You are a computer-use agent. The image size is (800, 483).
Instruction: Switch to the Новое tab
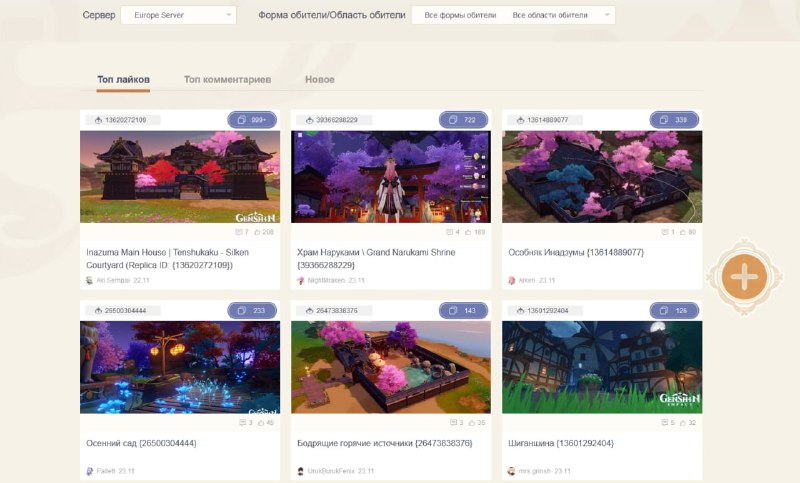(x=319, y=80)
